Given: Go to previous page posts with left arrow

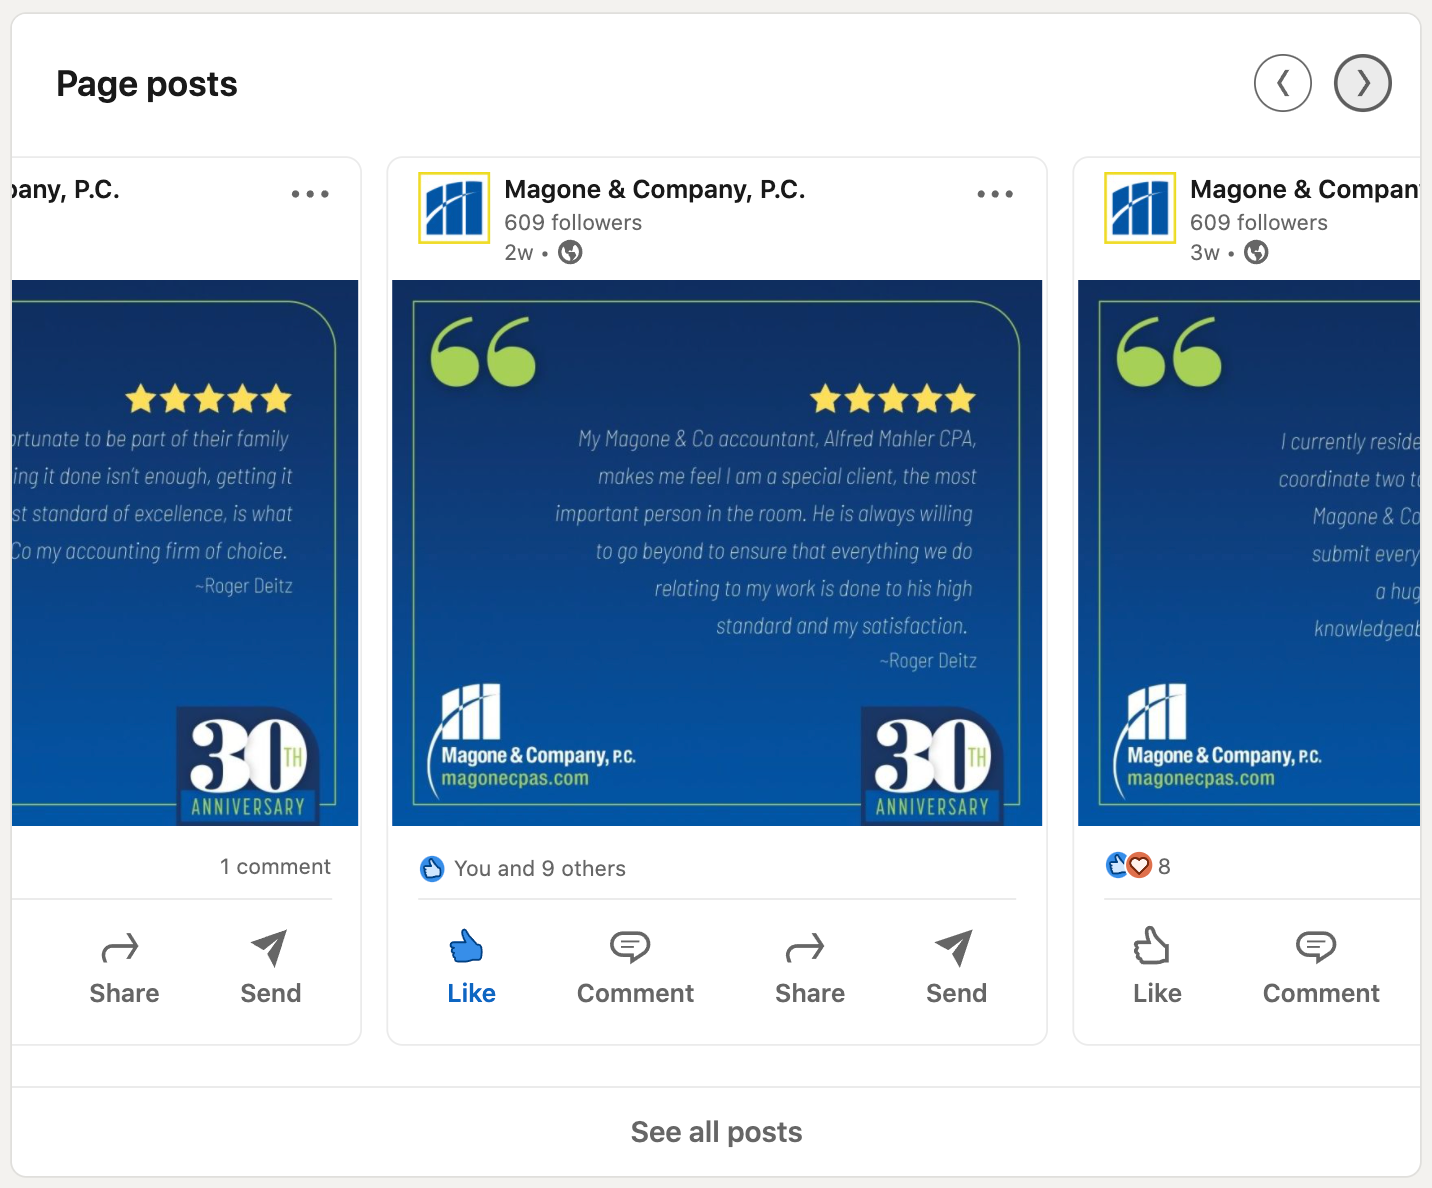Looking at the screenshot, I should pos(1282,83).
